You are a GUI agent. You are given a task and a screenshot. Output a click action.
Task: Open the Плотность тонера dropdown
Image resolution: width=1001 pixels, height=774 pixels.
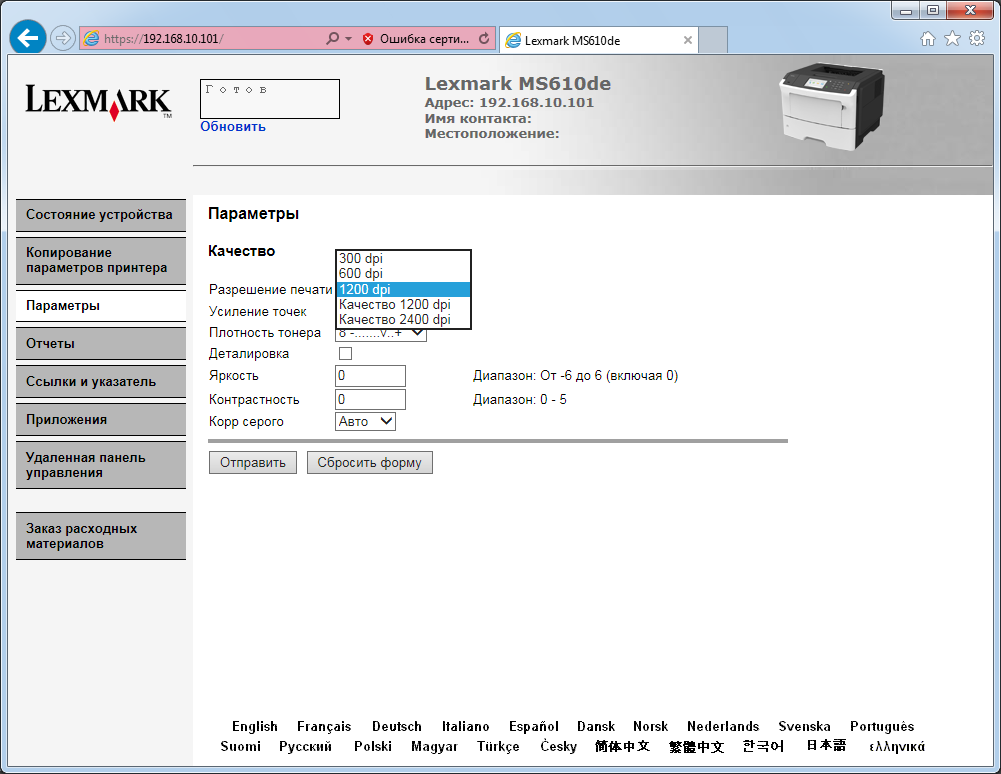(380, 334)
